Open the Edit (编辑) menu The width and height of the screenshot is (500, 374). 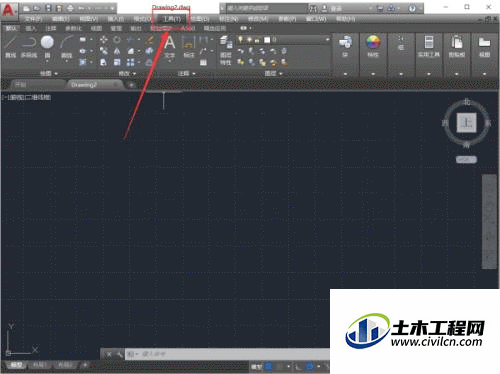(x=60, y=19)
